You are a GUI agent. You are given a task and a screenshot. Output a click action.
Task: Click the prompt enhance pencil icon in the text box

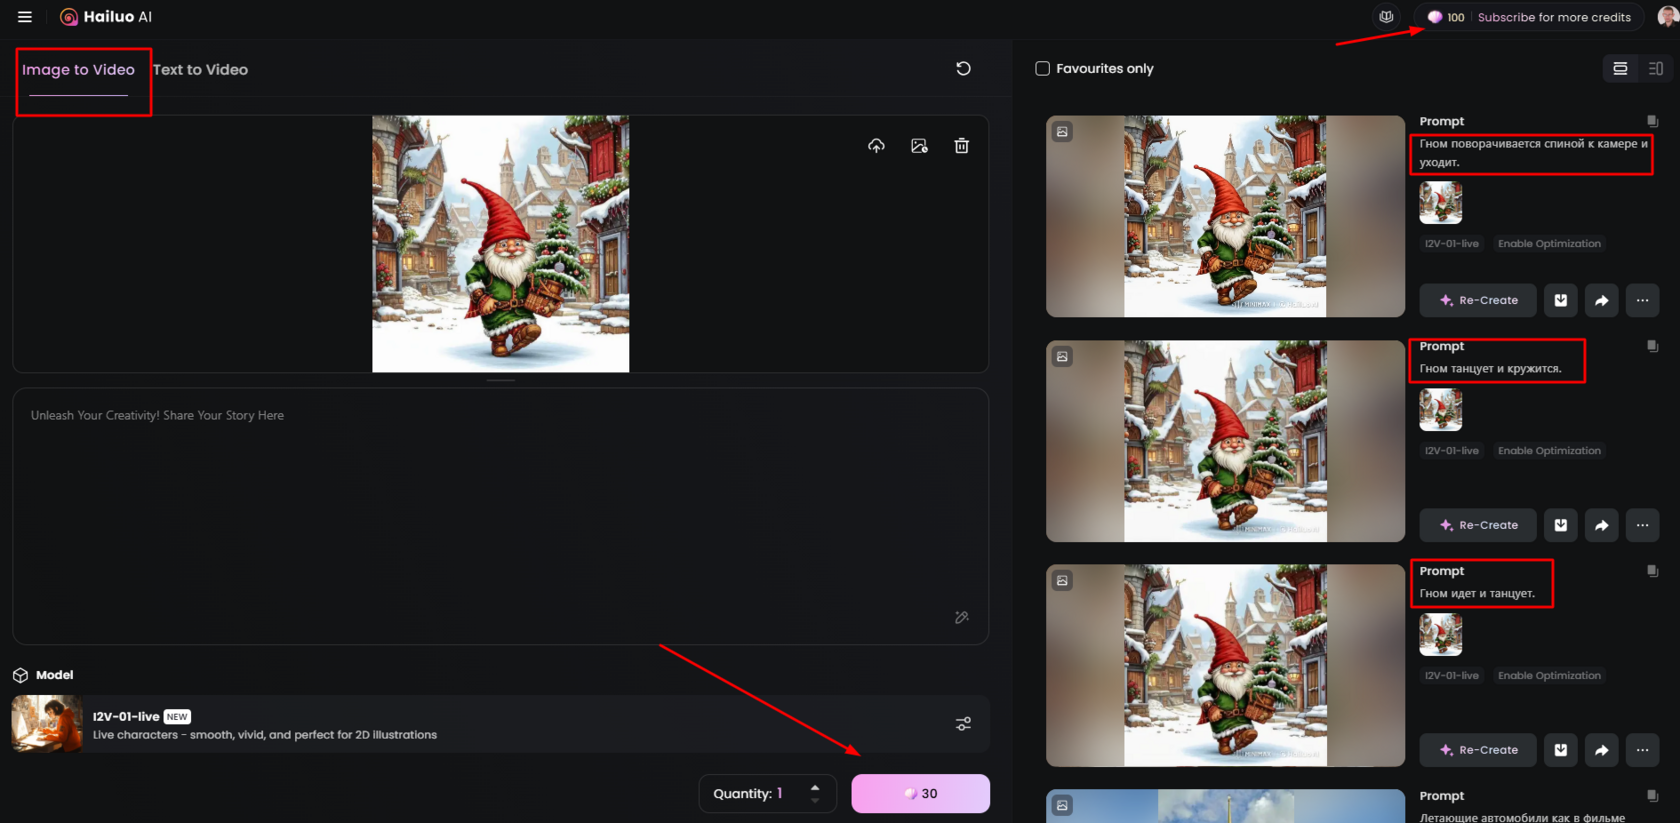pyautogui.click(x=962, y=617)
